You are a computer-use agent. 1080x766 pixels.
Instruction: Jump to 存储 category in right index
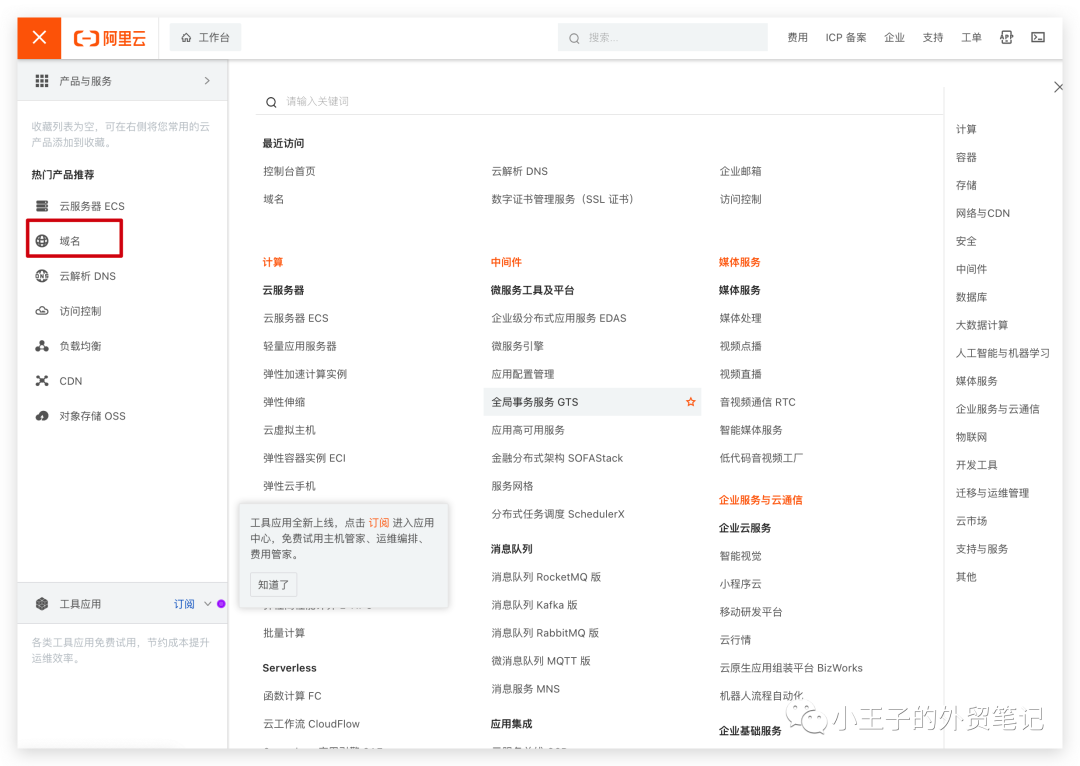[x=966, y=185]
